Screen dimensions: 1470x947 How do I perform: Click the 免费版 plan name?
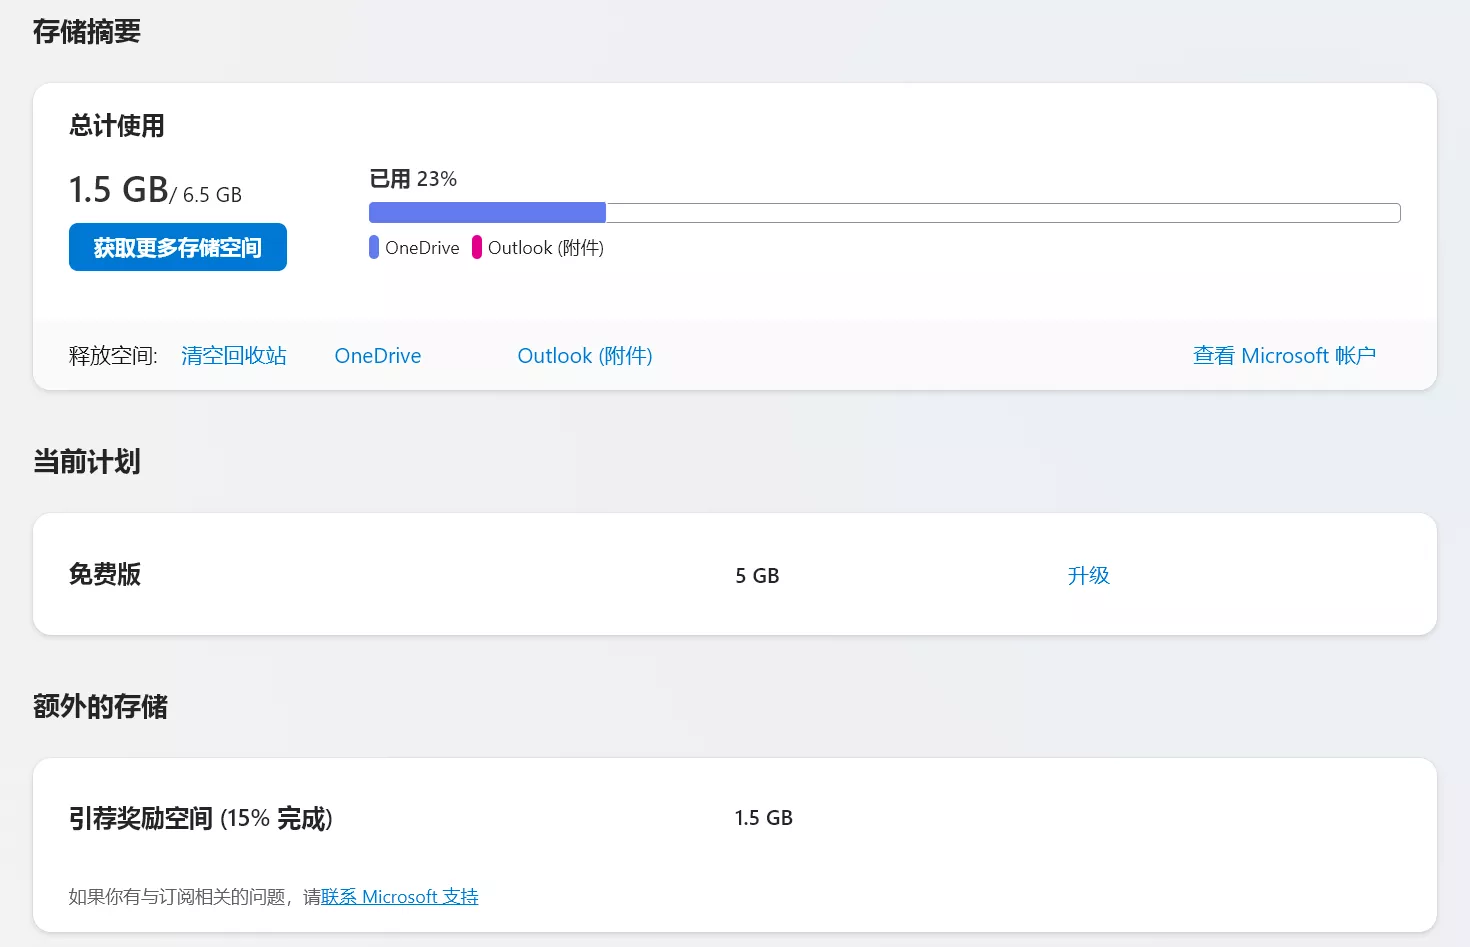[x=105, y=574]
